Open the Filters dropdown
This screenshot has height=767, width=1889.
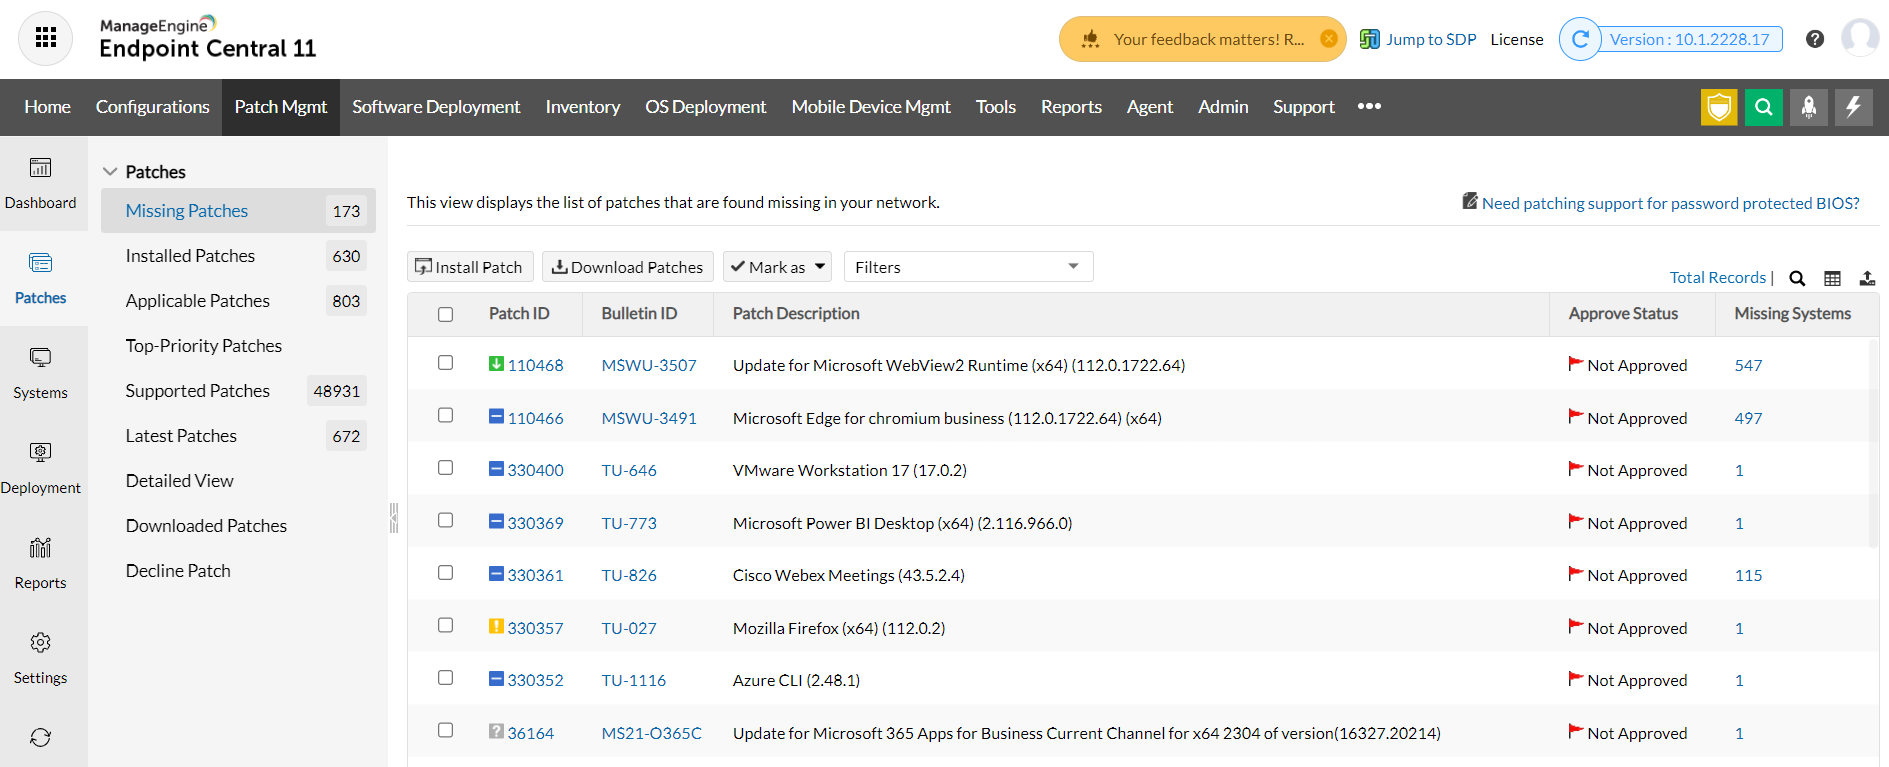[x=968, y=267]
